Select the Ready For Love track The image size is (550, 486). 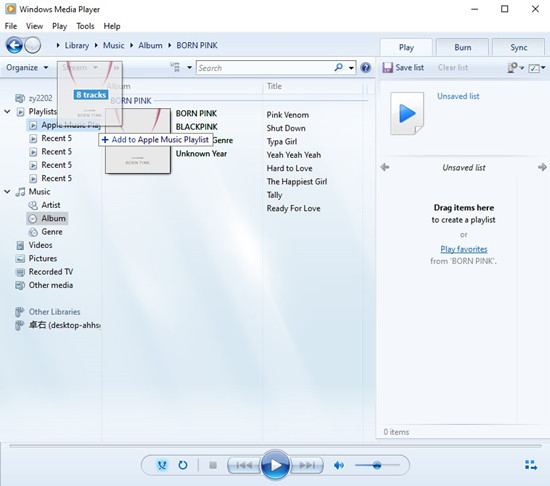coord(293,208)
